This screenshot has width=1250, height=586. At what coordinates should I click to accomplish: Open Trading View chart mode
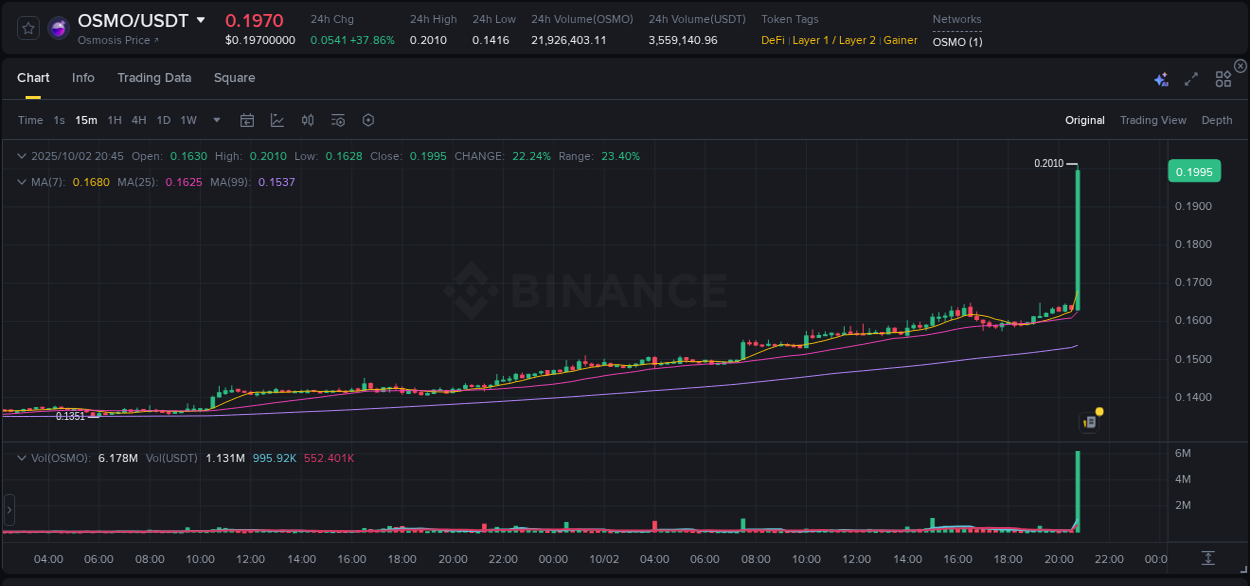[x=1153, y=119]
